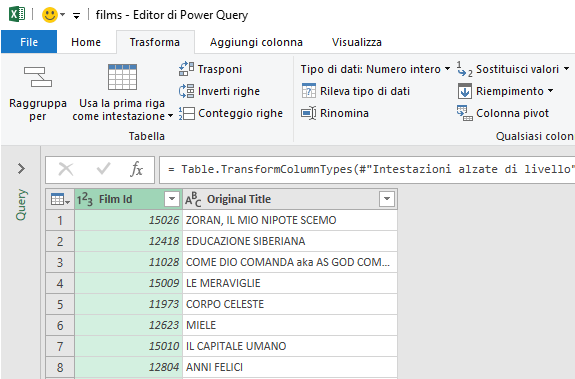Expand the Sostituisci valori dropdown arrow
Image resolution: width=575 pixels, height=379 pixels.
(x=567, y=69)
